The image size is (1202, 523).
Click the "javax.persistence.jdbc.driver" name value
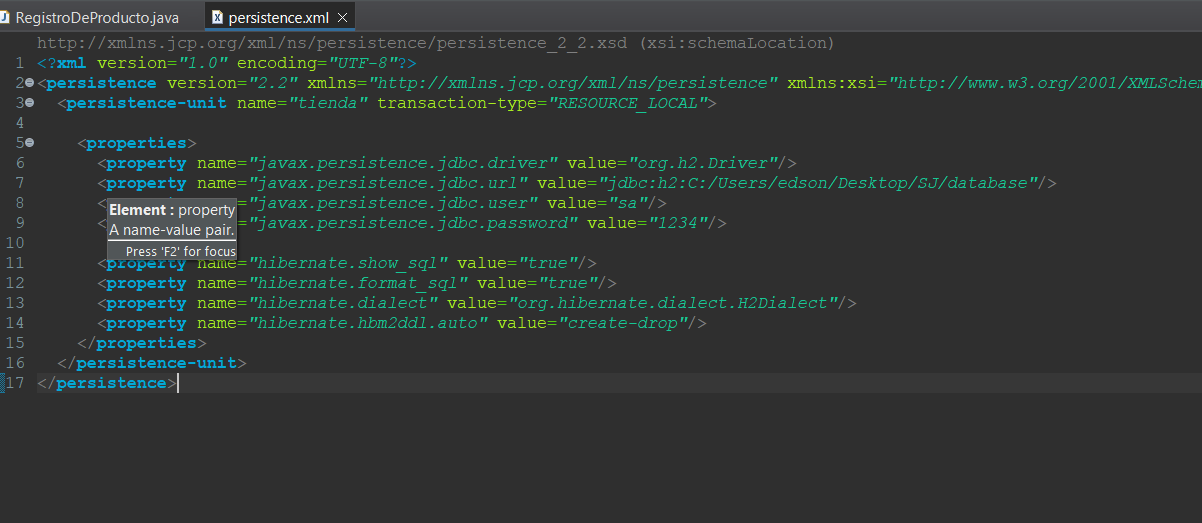click(403, 163)
